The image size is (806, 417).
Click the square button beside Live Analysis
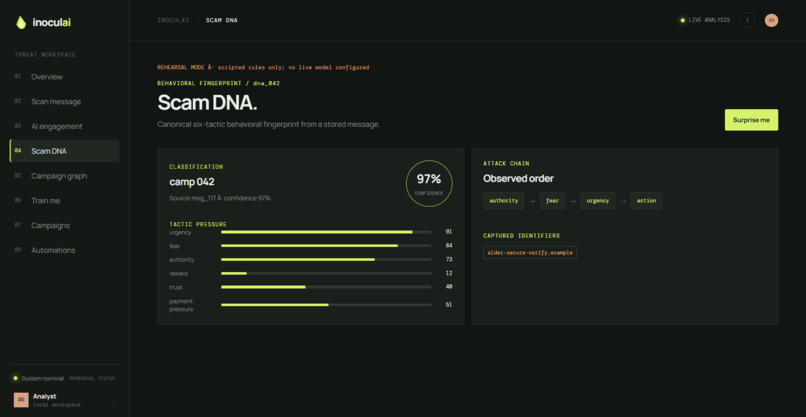click(x=747, y=20)
